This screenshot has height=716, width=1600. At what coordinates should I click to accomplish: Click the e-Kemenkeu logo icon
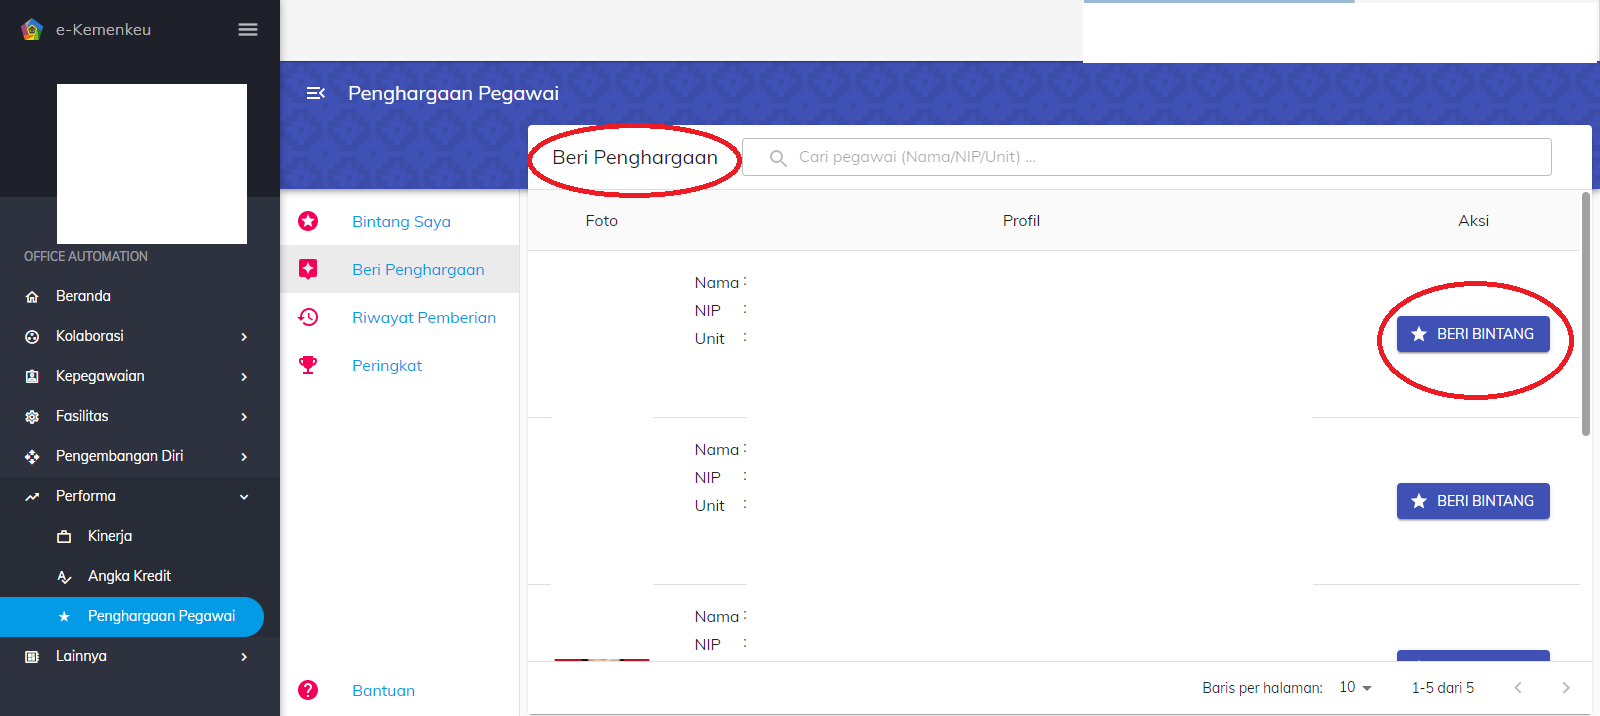32,29
